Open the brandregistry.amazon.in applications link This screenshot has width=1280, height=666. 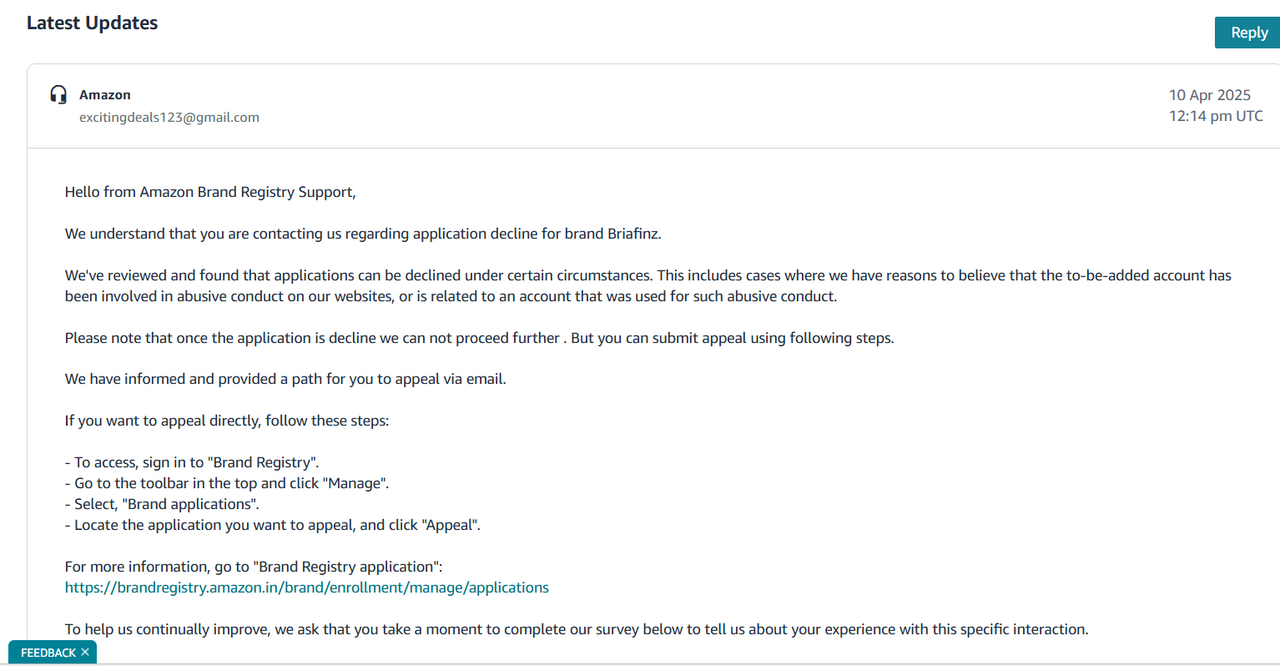click(306, 588)
